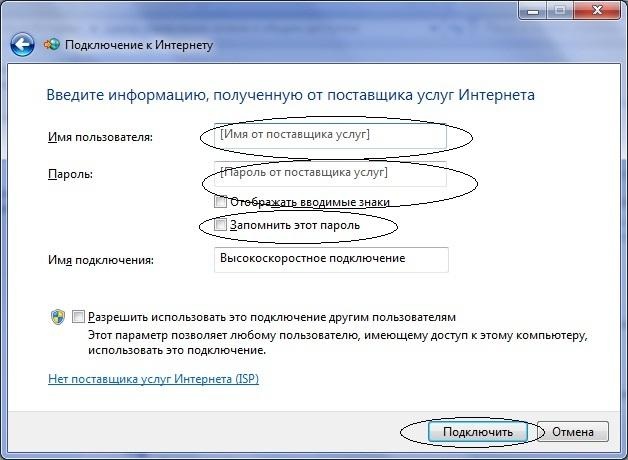
Task: Focus the Имя пользователя input field
Action: point(330,136)
